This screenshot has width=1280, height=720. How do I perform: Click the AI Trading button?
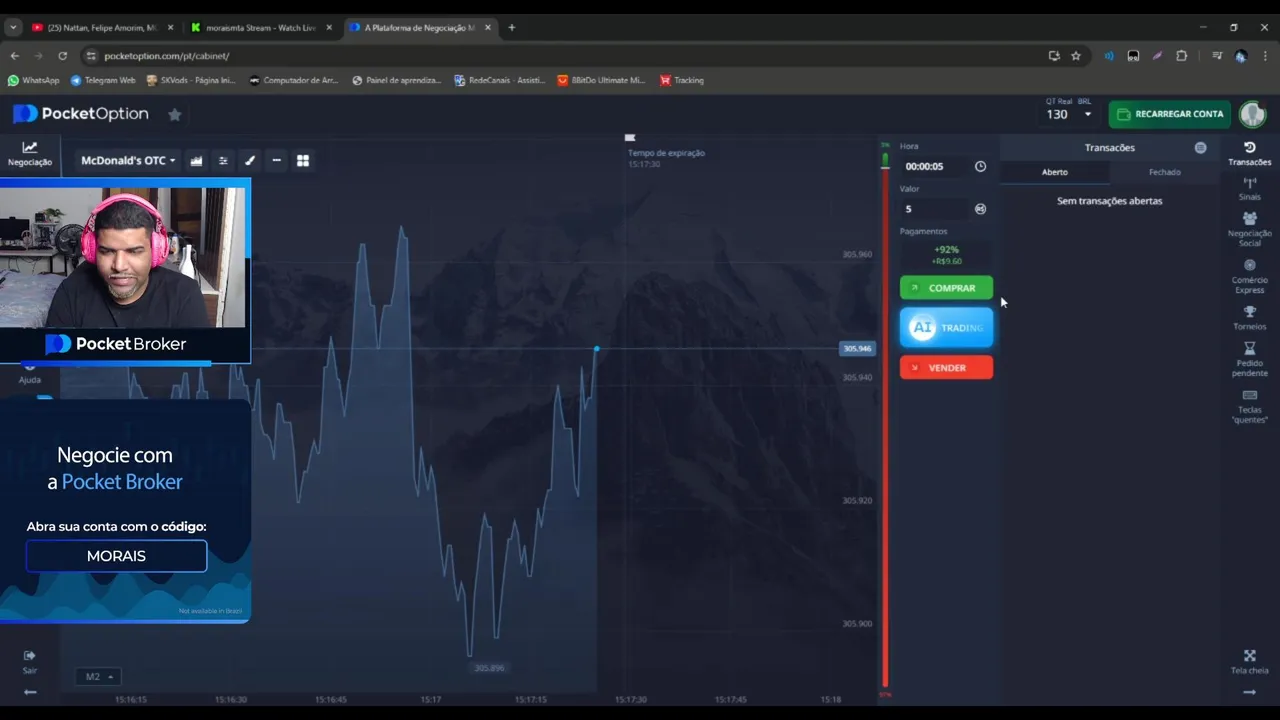pos(946,327)
